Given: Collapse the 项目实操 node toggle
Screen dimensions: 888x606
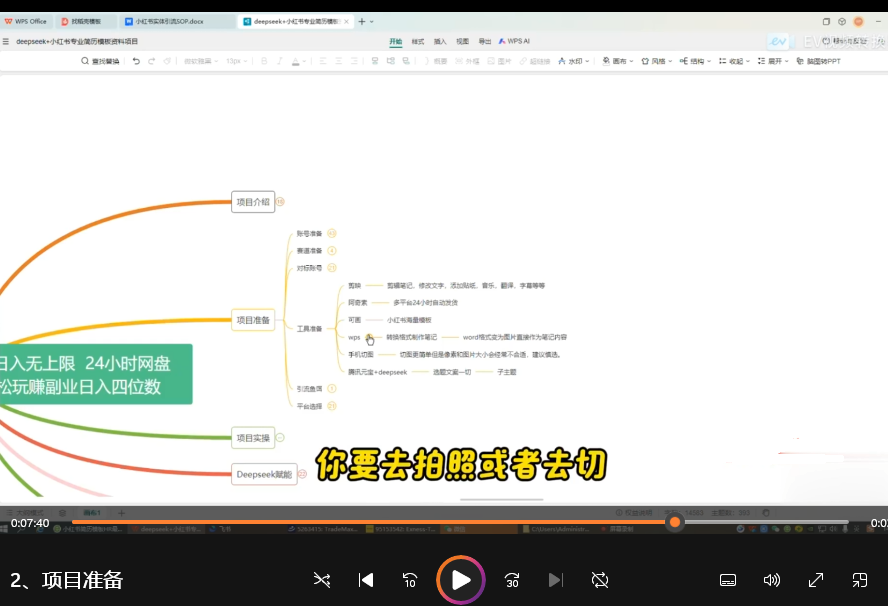Looking at the screenshot, I should coord(280,438).
